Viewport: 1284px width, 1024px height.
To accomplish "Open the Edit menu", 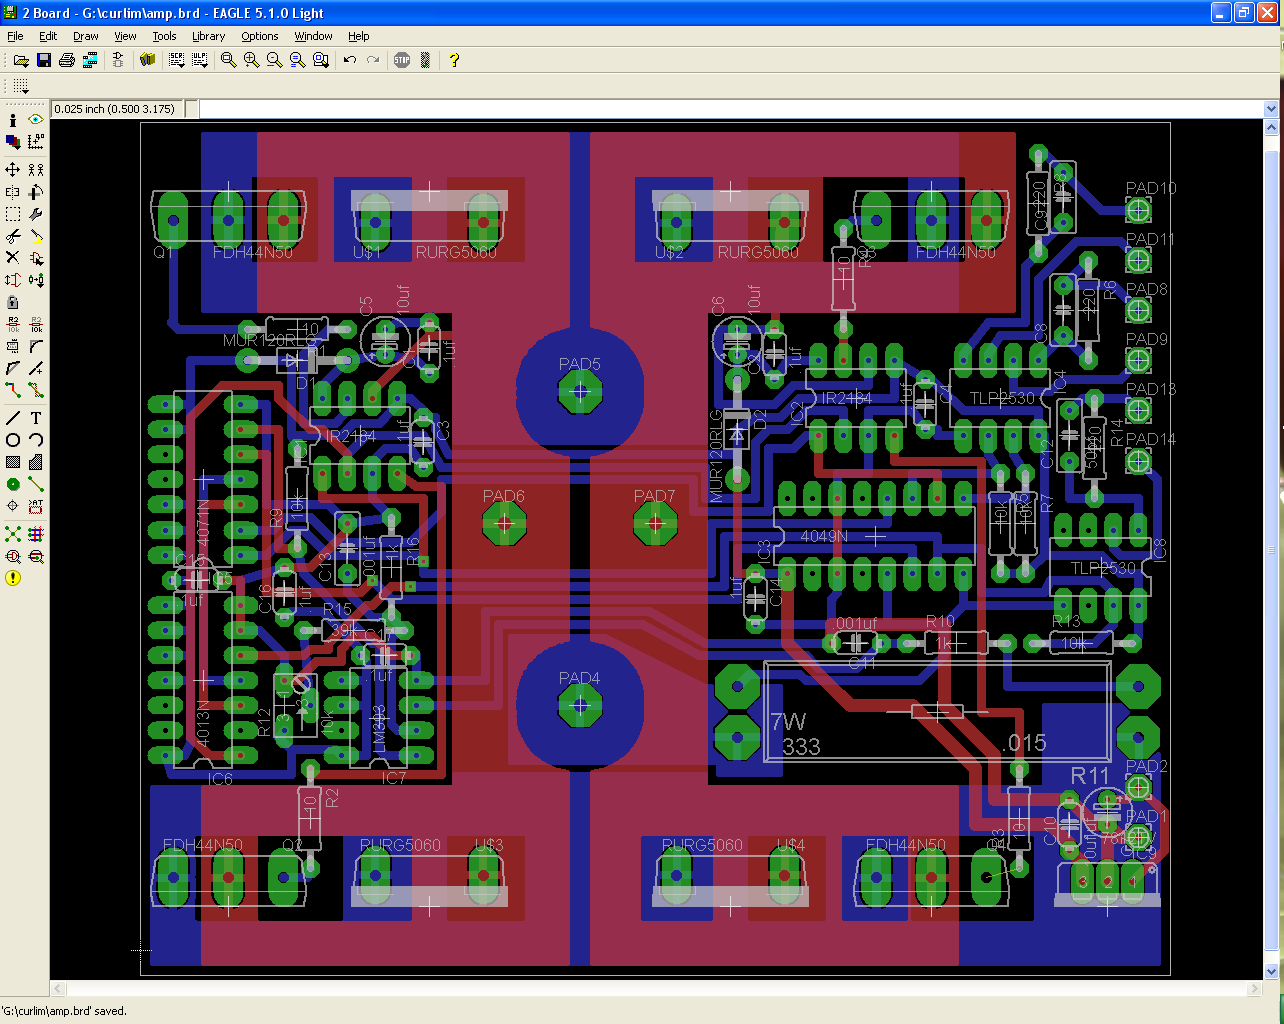I will click(x=48, y=36).
